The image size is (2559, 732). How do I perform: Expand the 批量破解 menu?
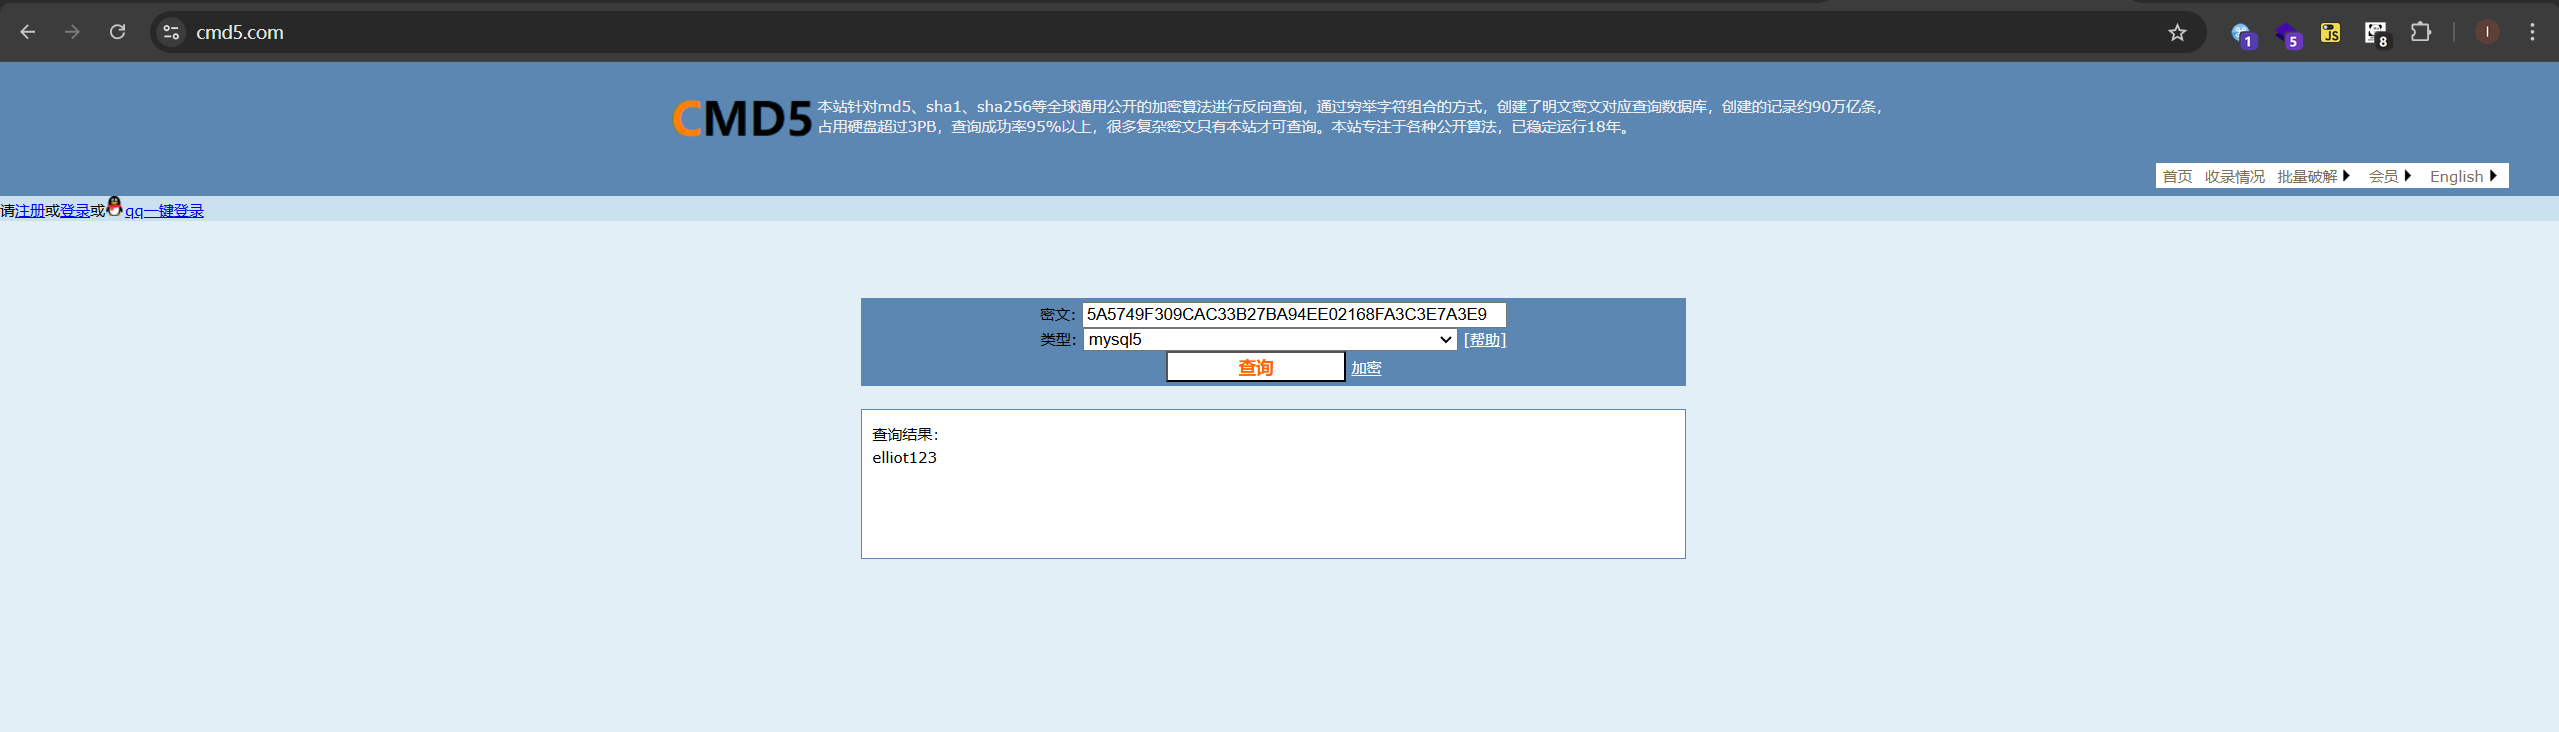(2313, 176)
